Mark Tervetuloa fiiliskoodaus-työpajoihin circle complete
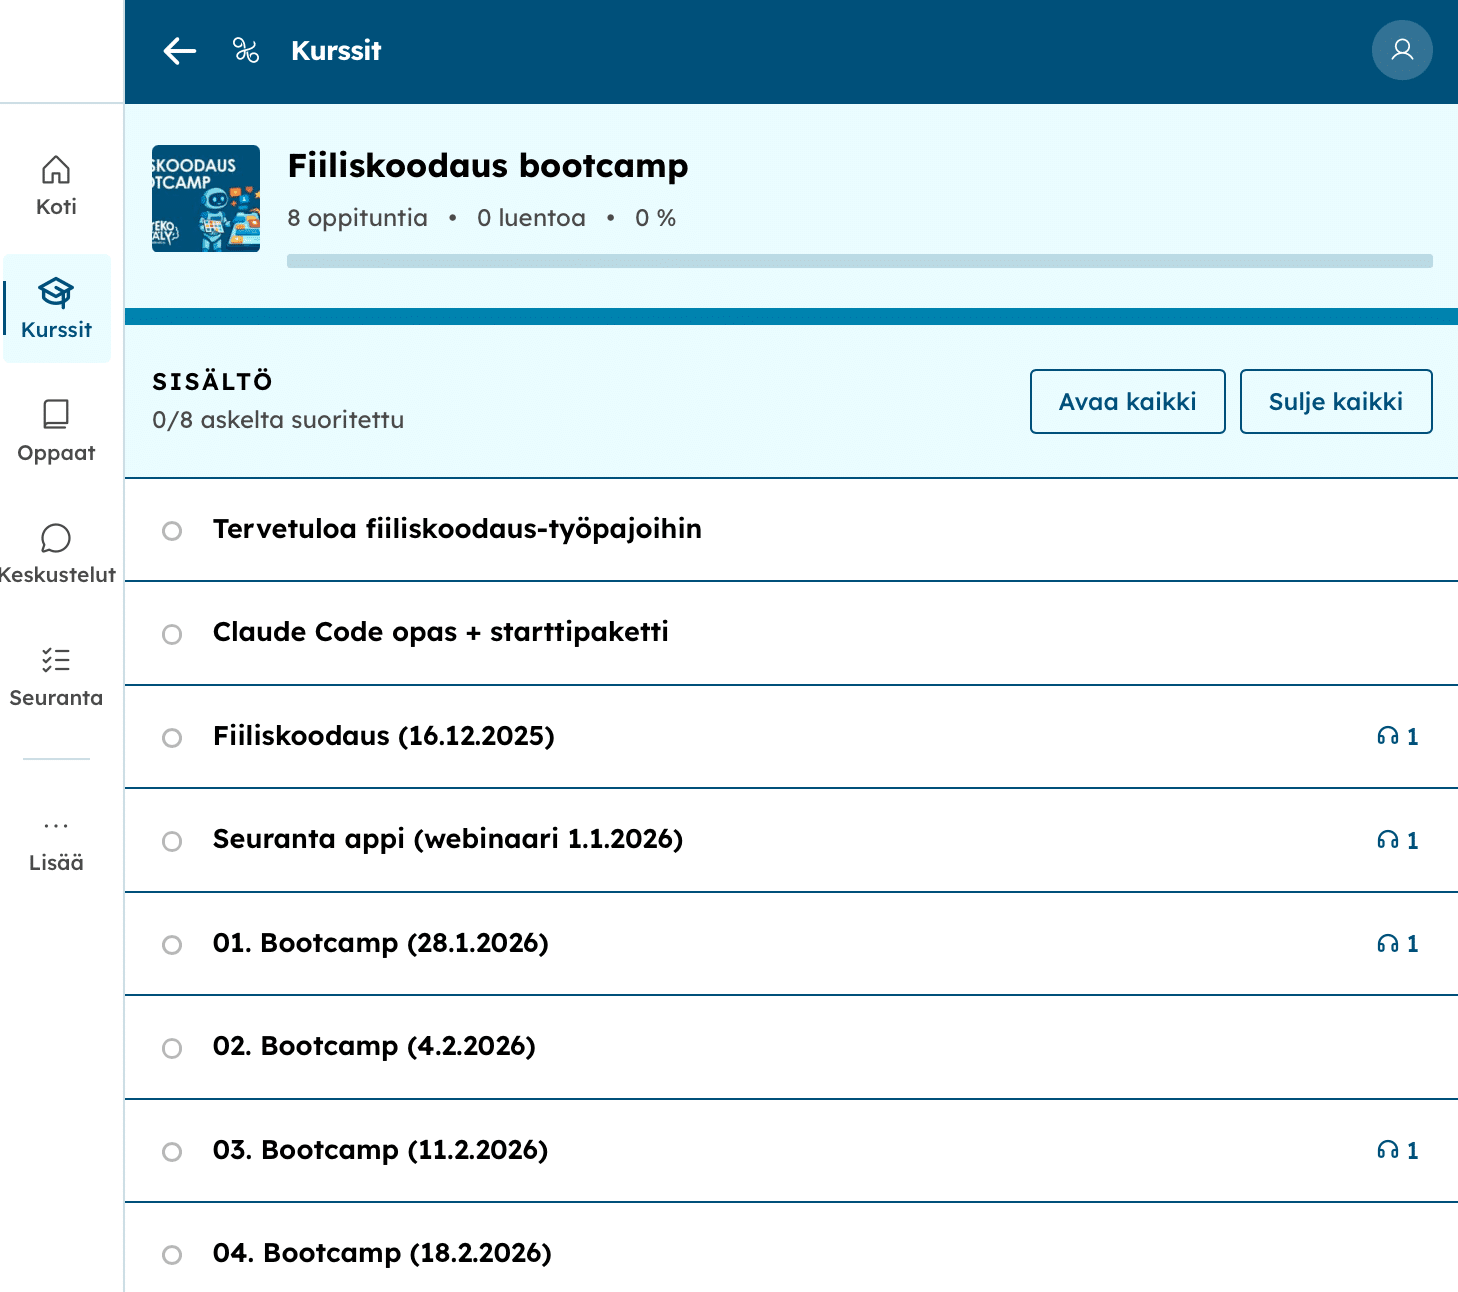 [x=172, y=531]
